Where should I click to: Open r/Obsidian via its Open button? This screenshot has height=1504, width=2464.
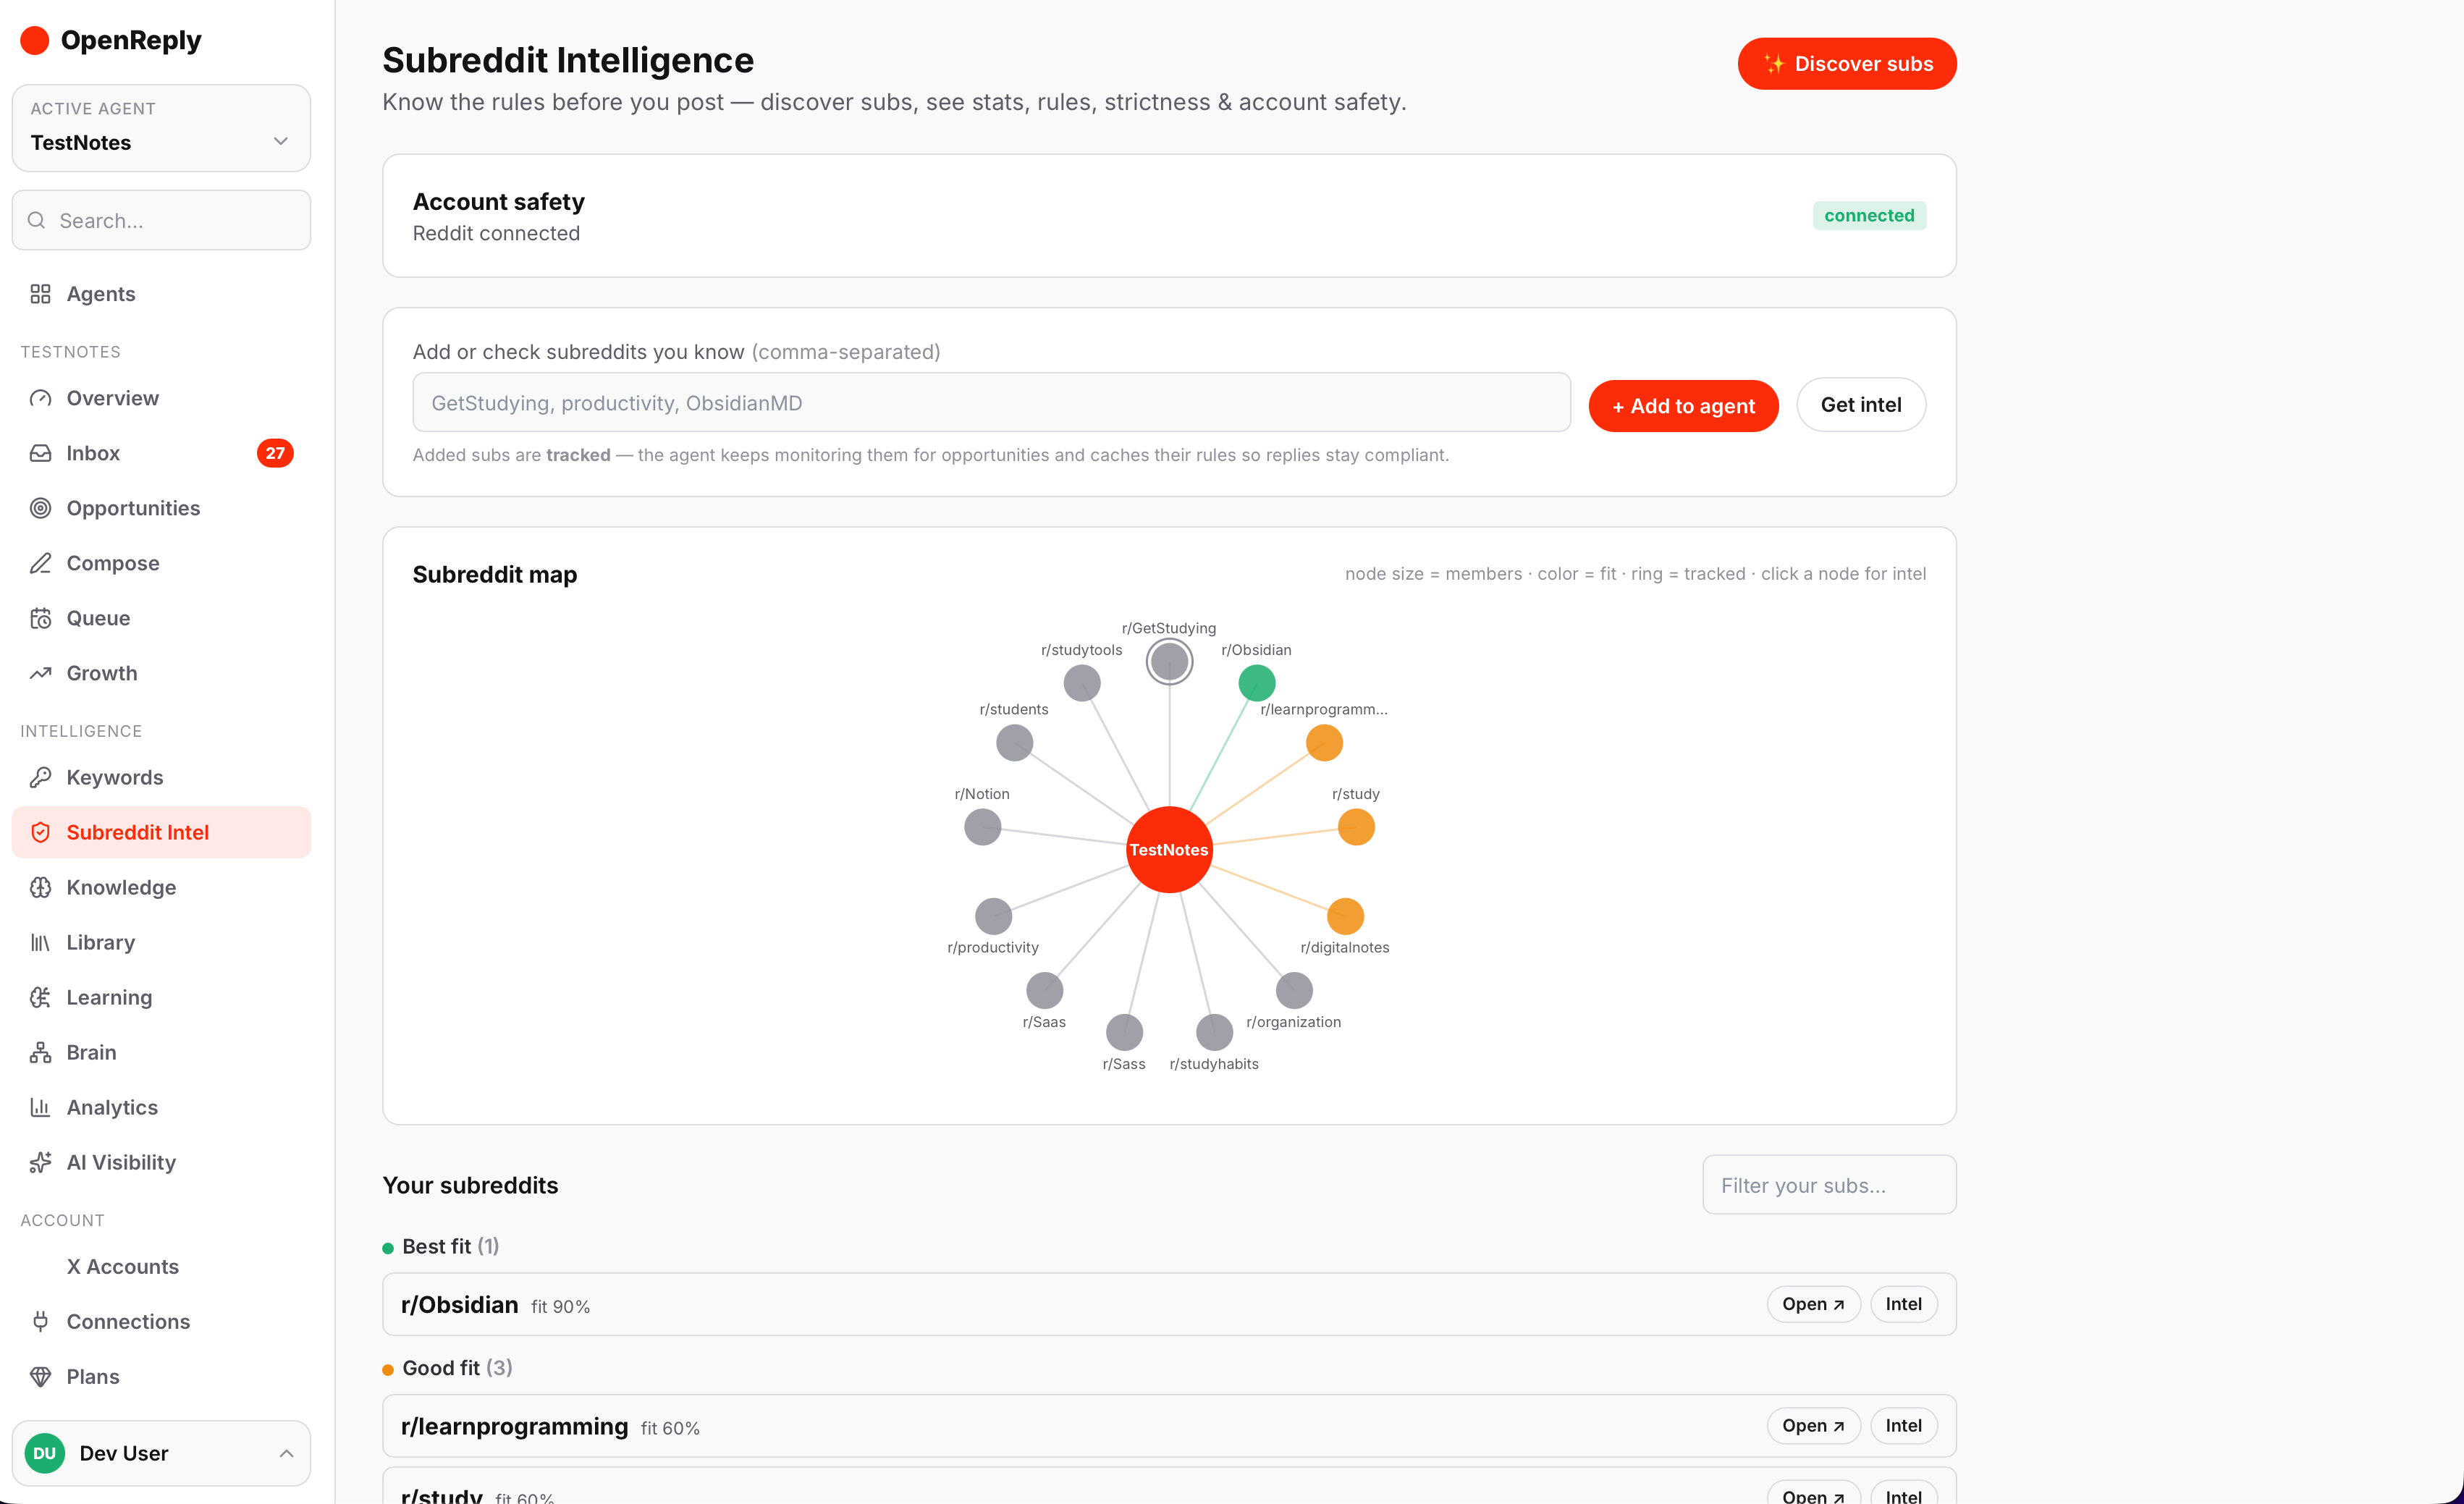coord(1813,1304)
